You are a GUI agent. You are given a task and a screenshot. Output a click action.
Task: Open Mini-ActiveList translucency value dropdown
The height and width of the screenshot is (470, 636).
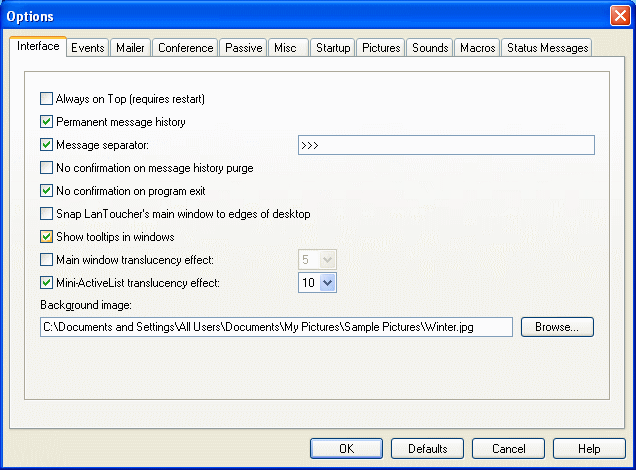click(x=328, y=283)
